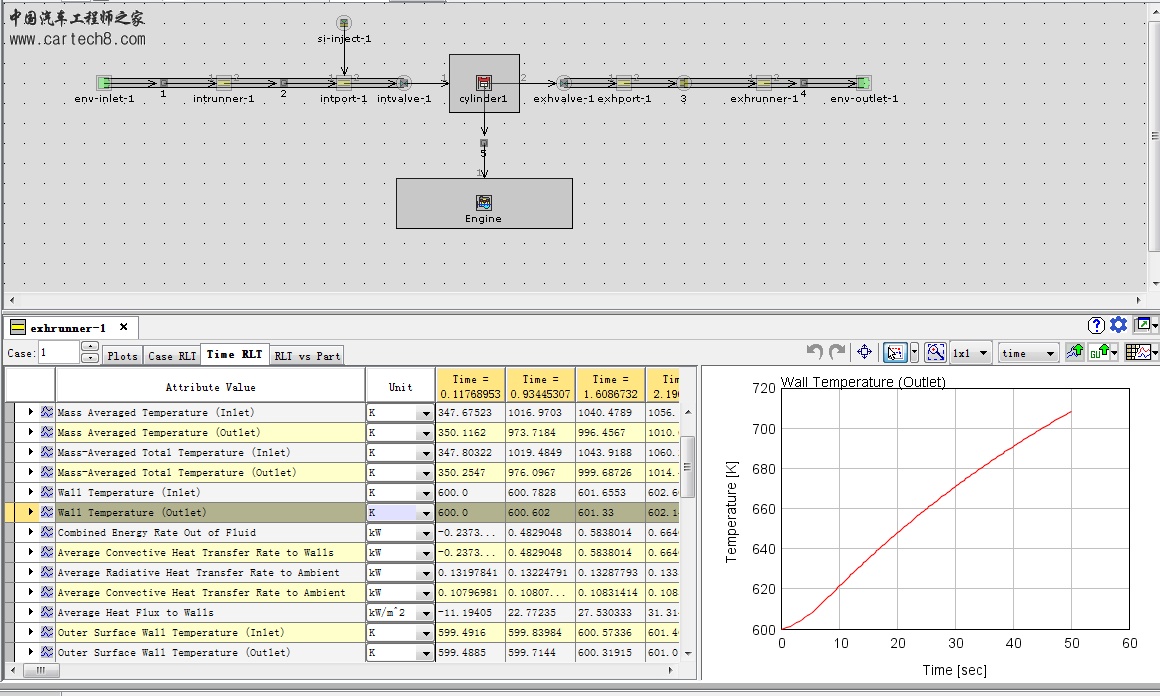Click the zoom-to-region magnifier tool
The image size is (1160, 696).
tap(935, 352)
